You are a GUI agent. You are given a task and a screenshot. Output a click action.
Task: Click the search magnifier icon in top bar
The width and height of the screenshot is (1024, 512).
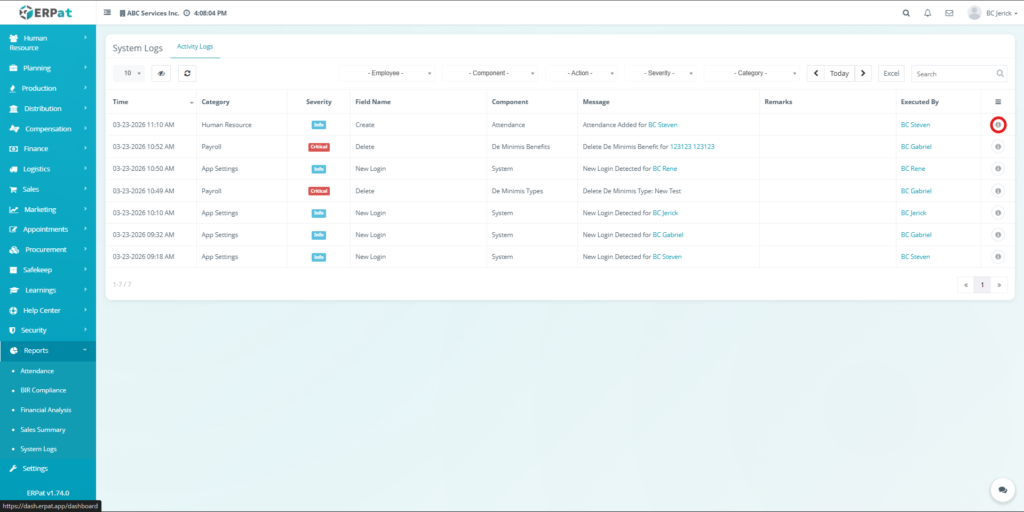[x=906, y=13]
